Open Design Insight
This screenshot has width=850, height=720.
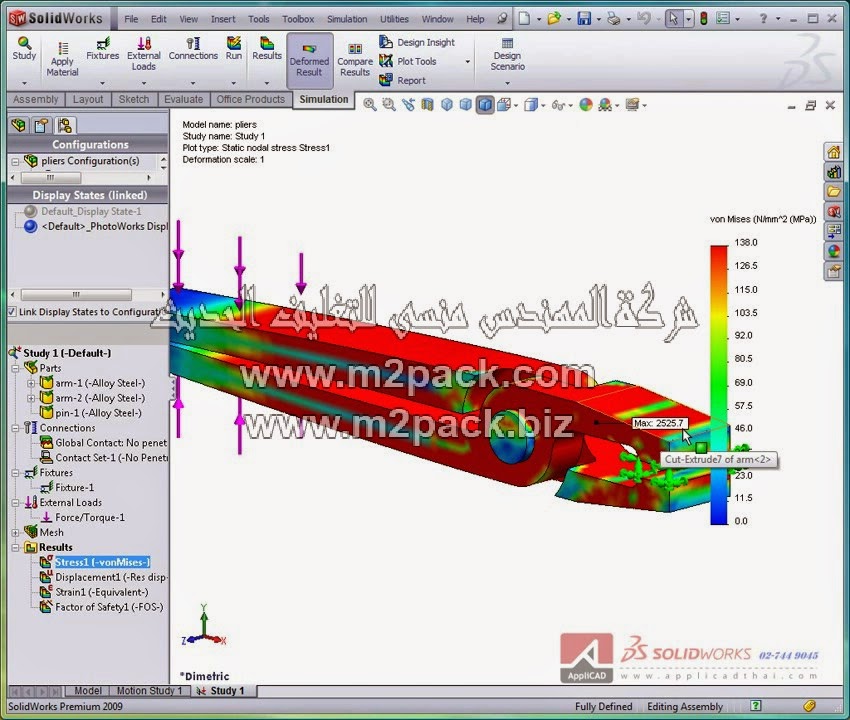coord(417,42)
